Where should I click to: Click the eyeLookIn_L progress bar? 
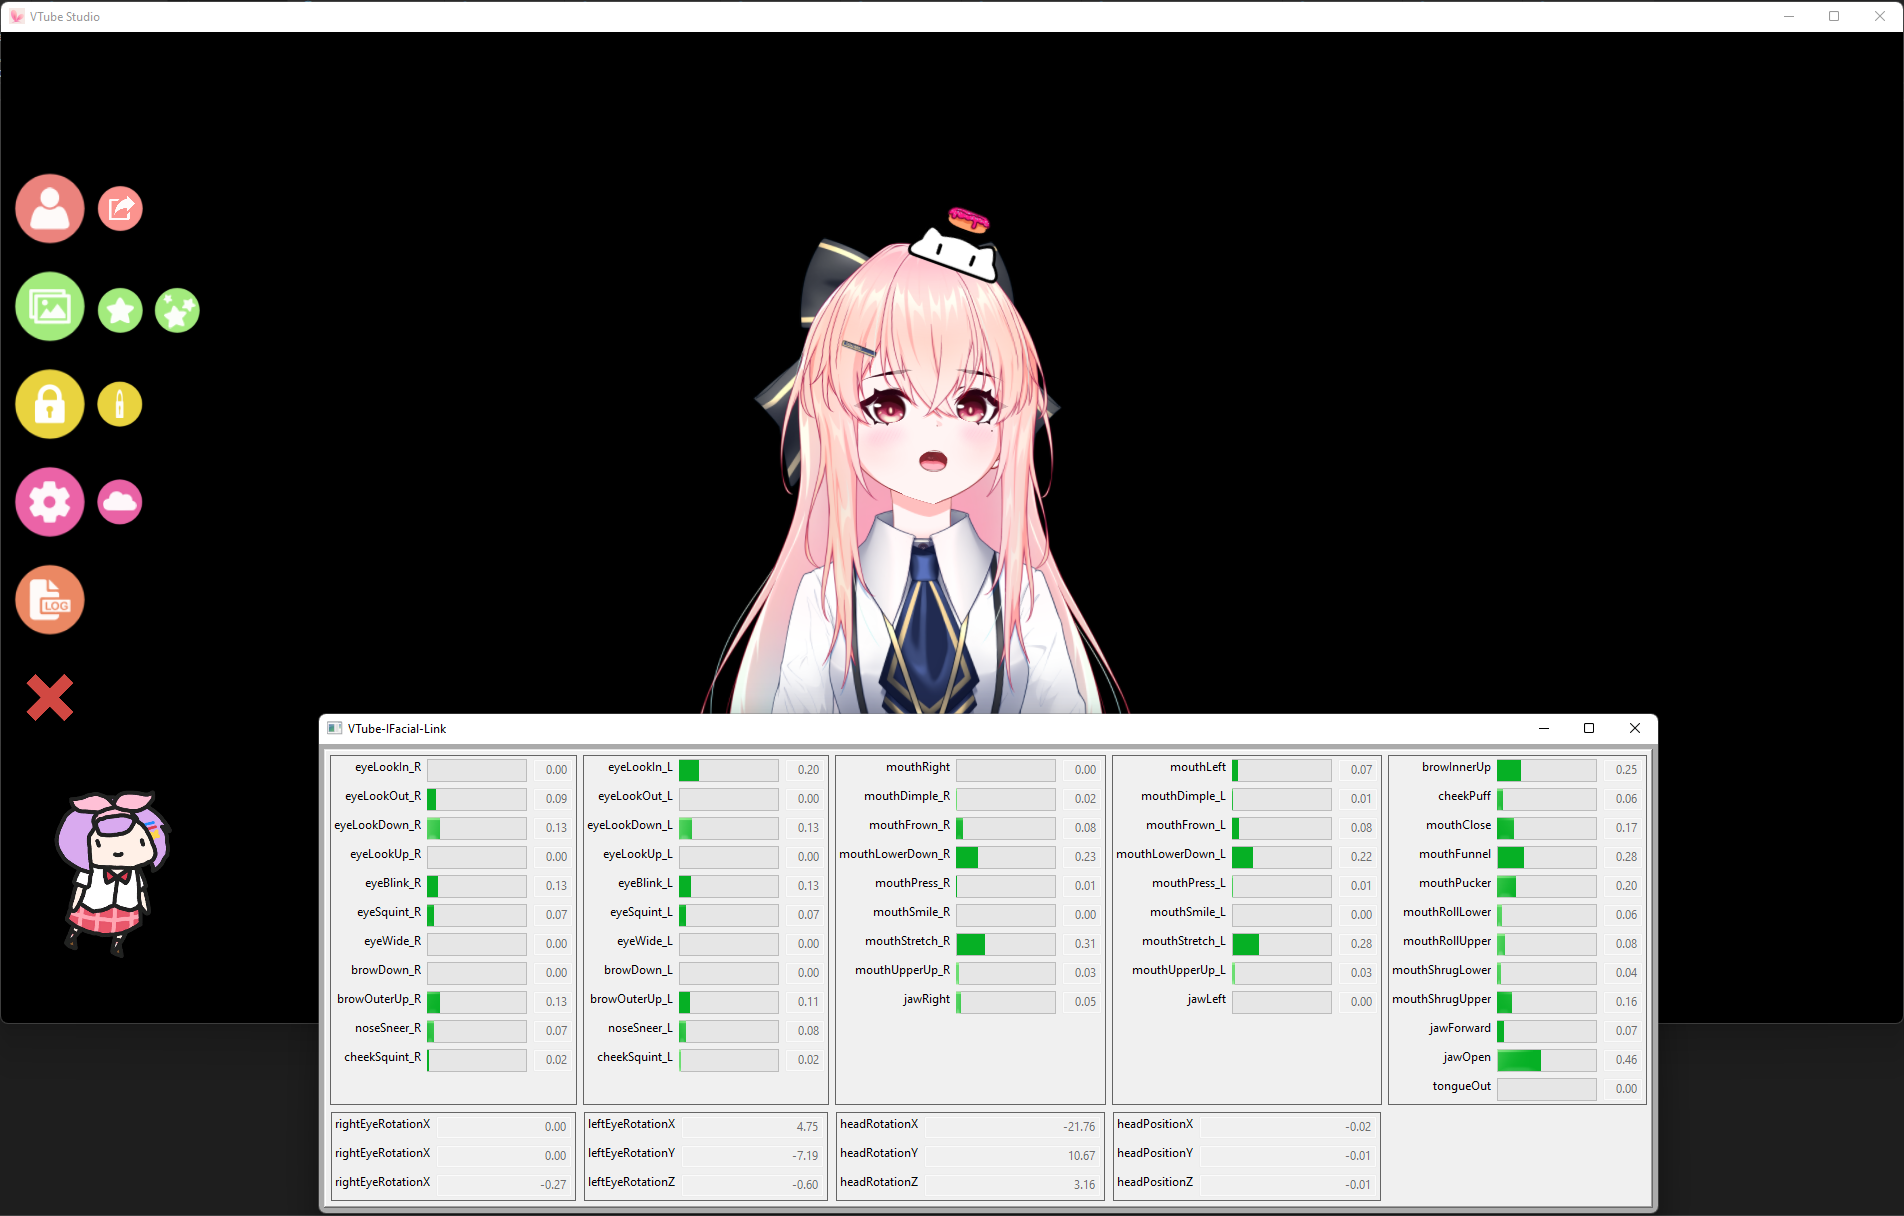(729, 770)
